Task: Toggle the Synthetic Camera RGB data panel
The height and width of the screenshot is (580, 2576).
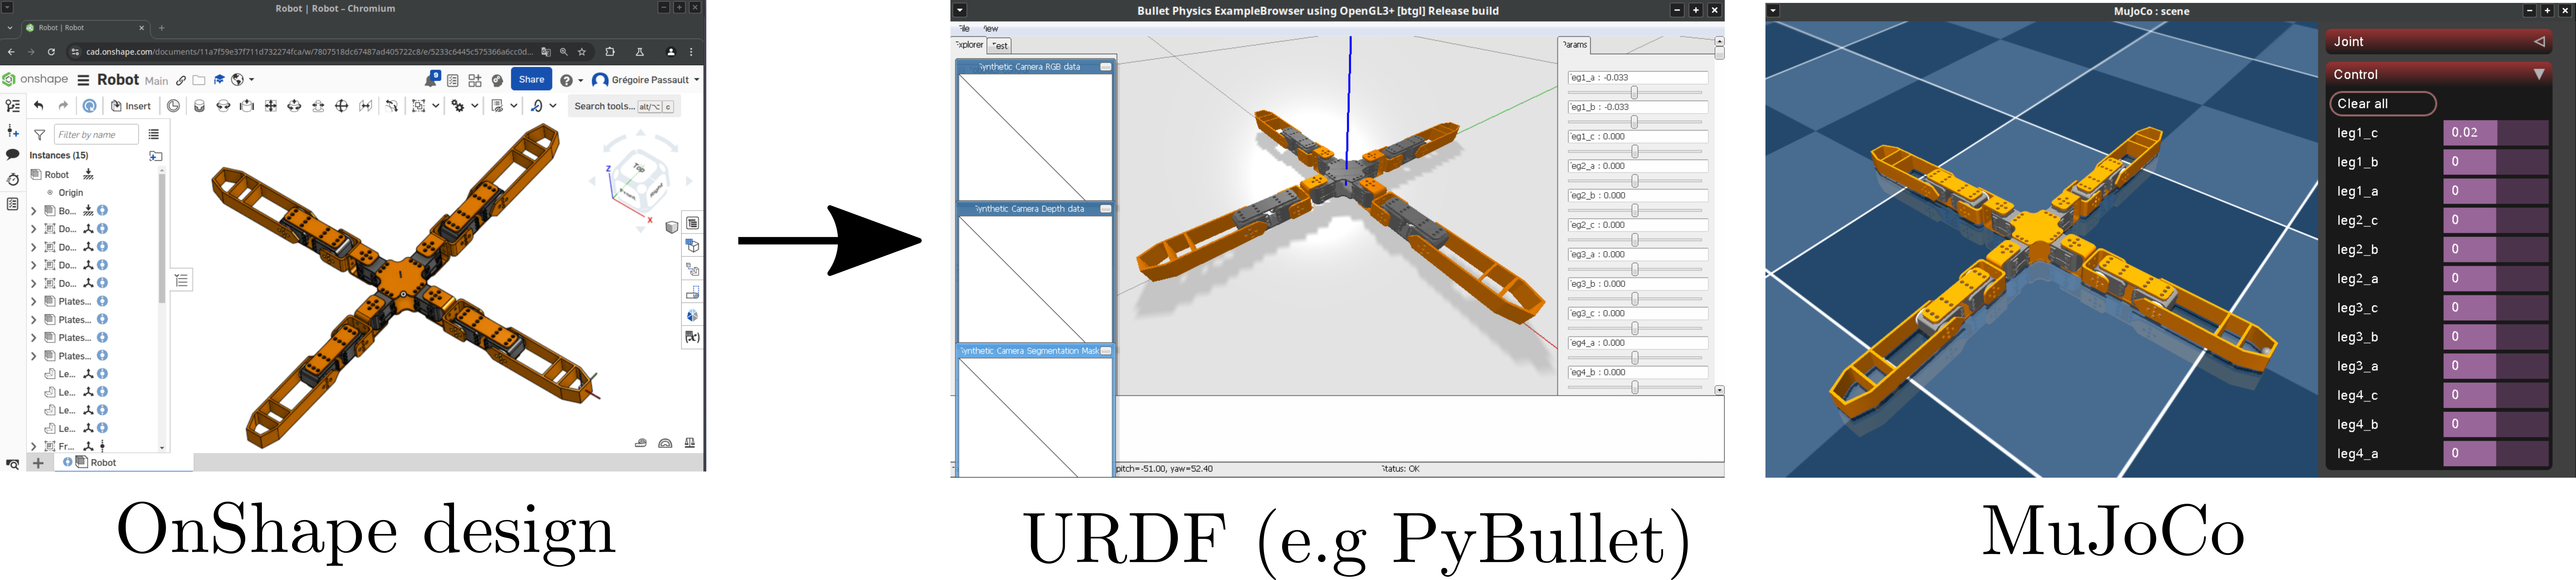Action: point(1106,67)
